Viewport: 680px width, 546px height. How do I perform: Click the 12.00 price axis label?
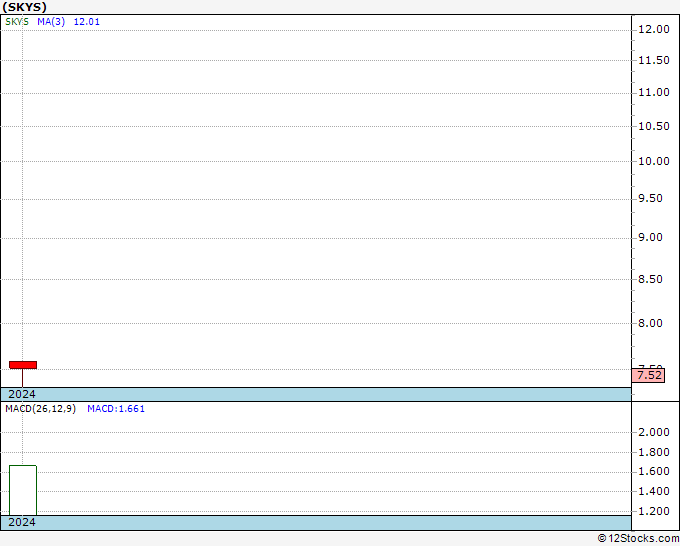point(654,29)
